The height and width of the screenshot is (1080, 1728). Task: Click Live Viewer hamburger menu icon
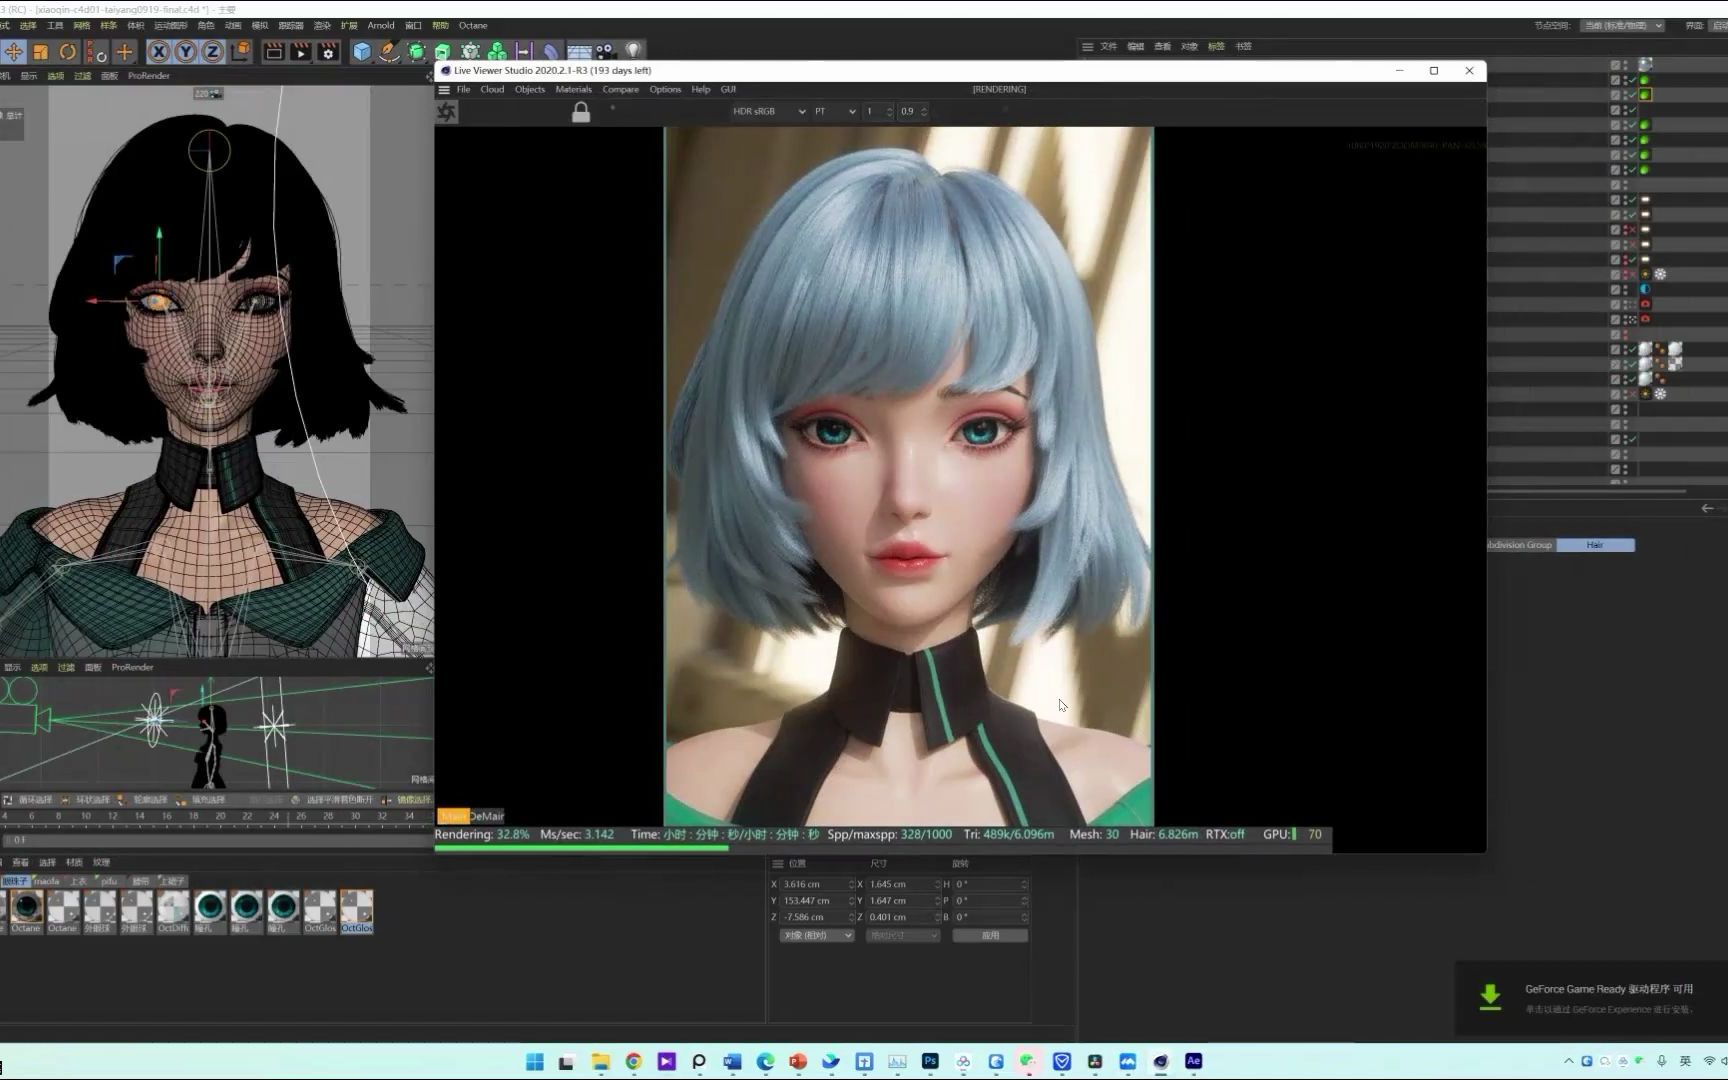(444, 89)
